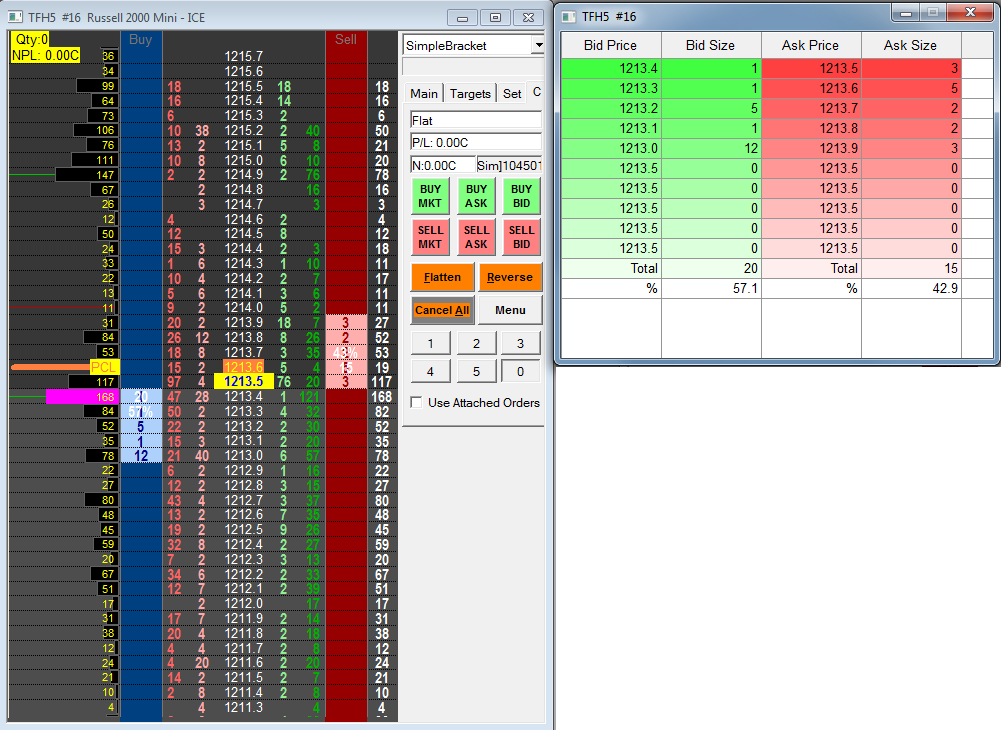Click the BUY ASK button
The width and height of the screenshot is (1001, 741).
point(476,196)
